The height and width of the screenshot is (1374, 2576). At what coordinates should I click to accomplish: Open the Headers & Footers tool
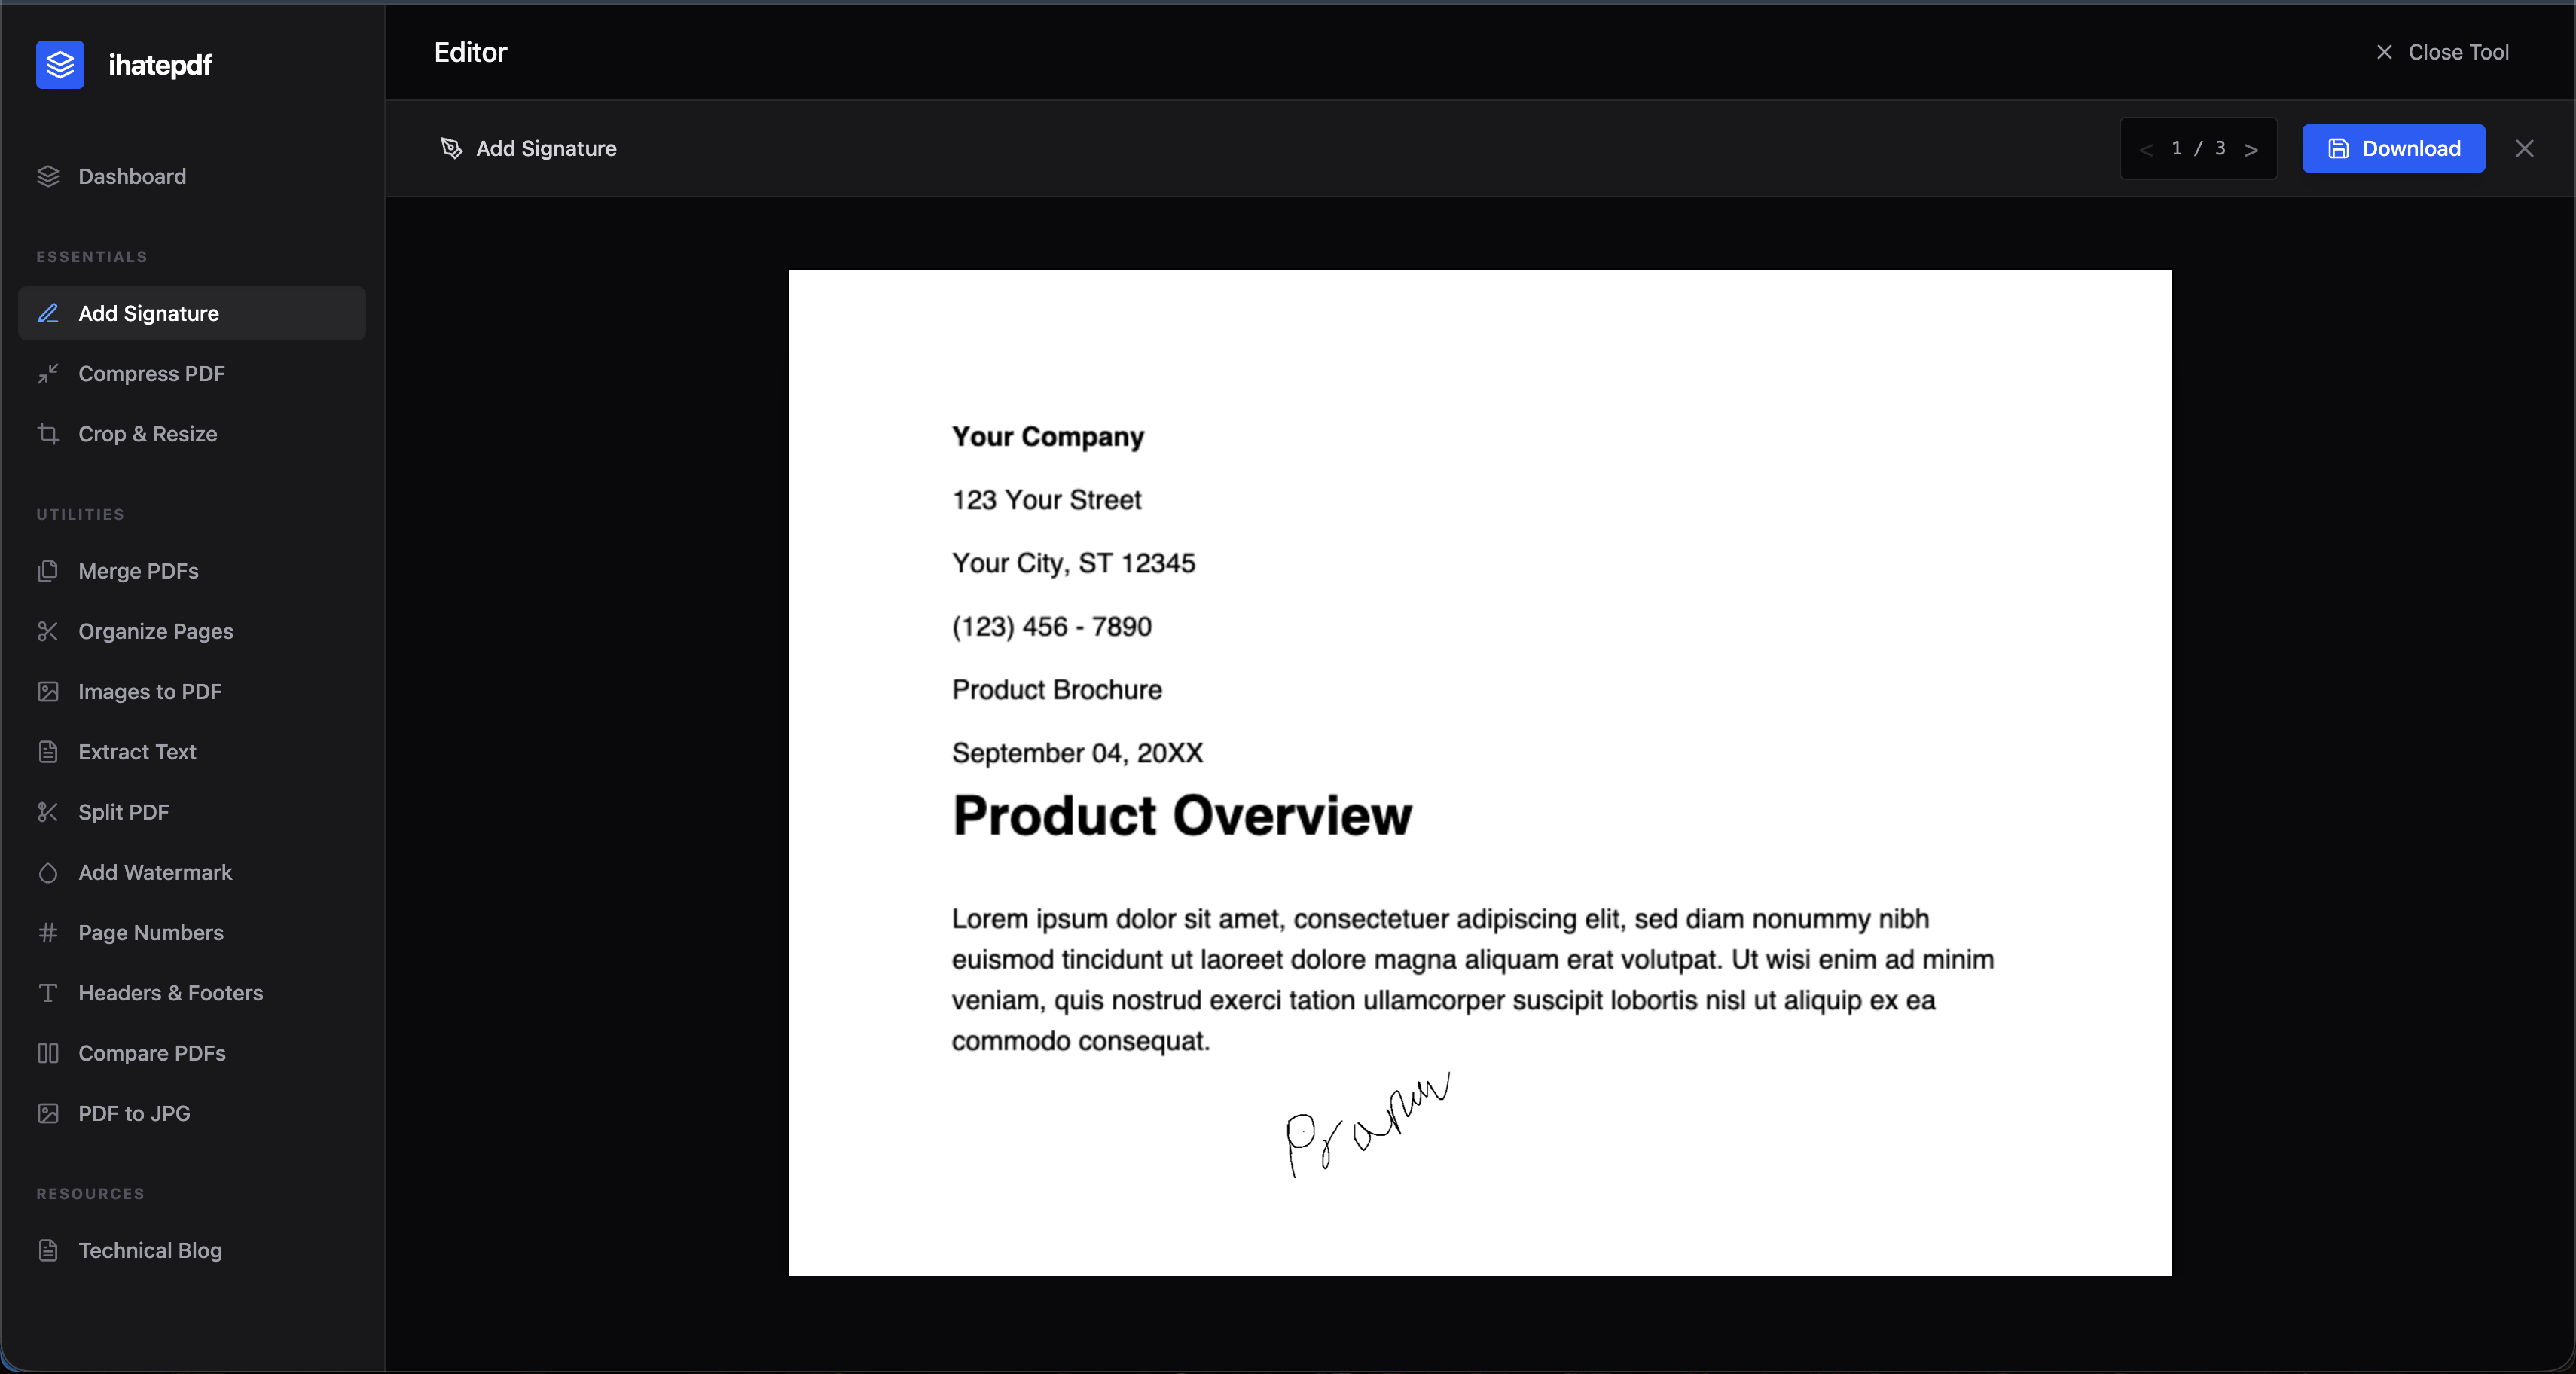click(170, 993)
